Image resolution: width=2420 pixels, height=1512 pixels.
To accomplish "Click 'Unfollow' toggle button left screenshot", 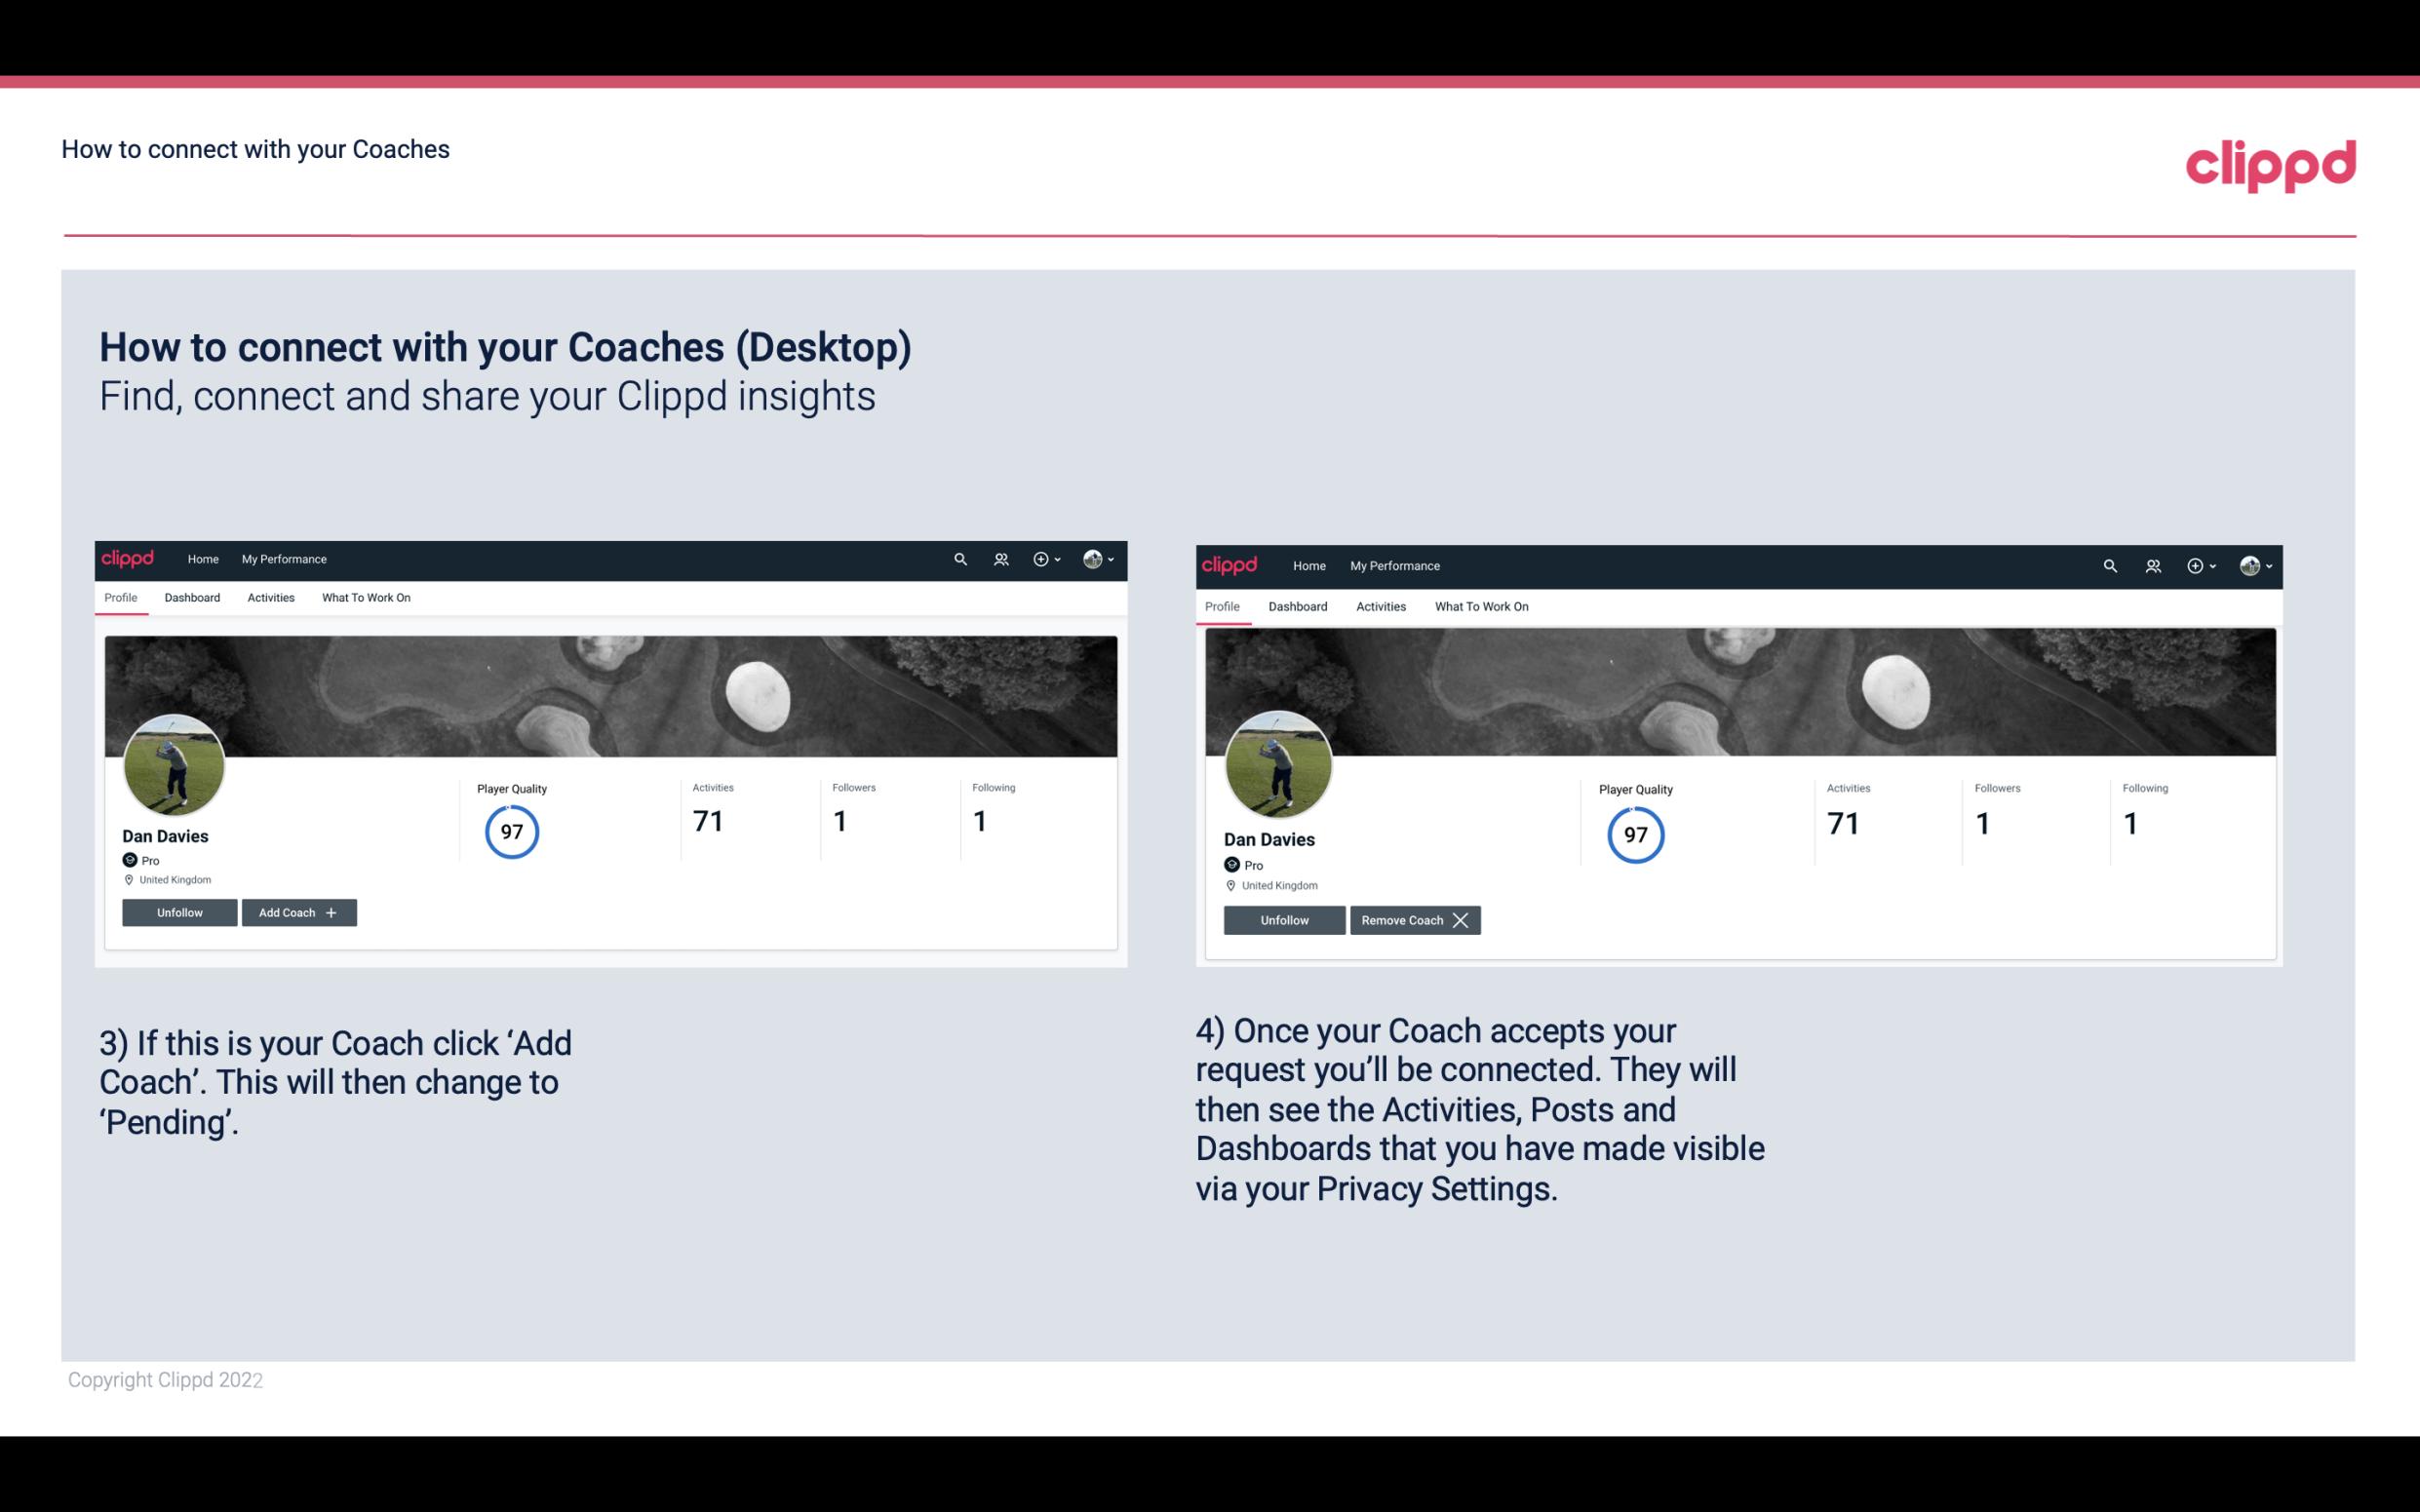I will 179,912.
